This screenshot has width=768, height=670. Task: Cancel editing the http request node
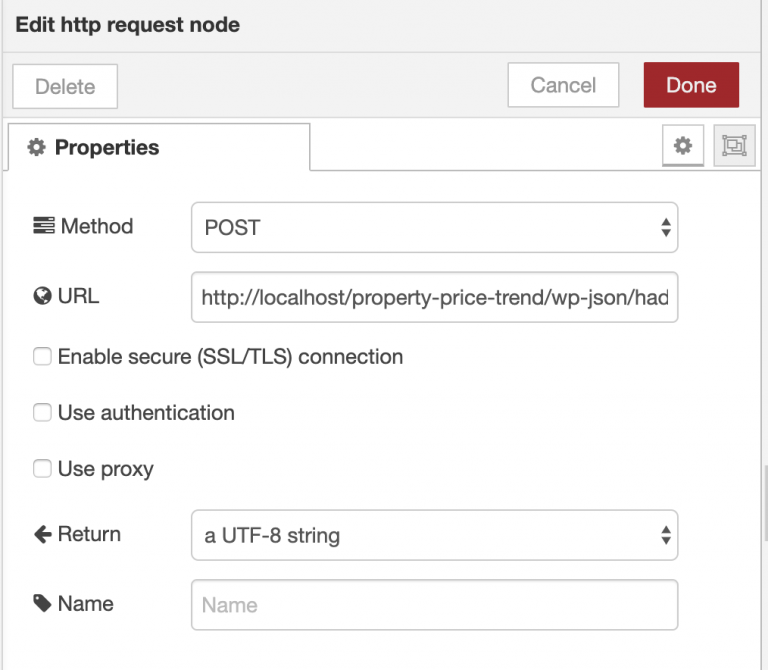point(563,85)
